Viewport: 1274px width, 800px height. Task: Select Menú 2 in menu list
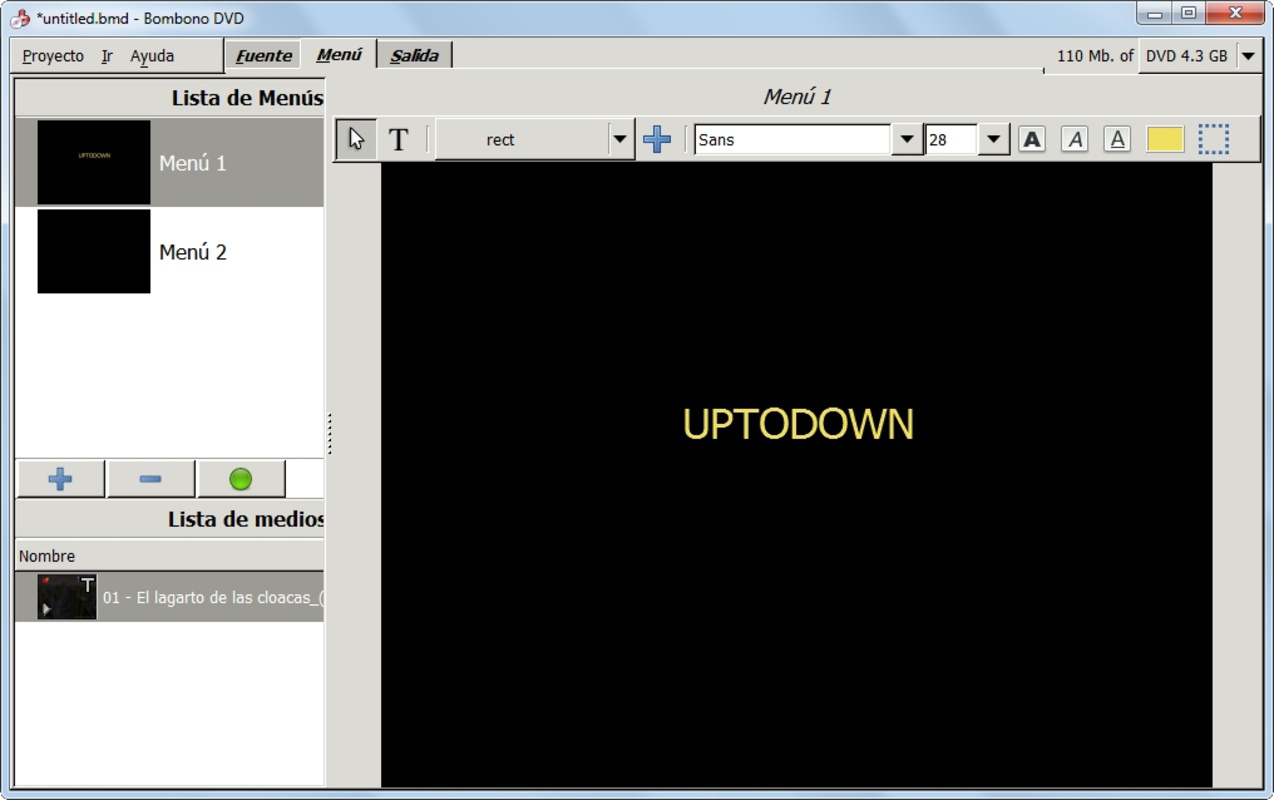(x=169, y=251)
